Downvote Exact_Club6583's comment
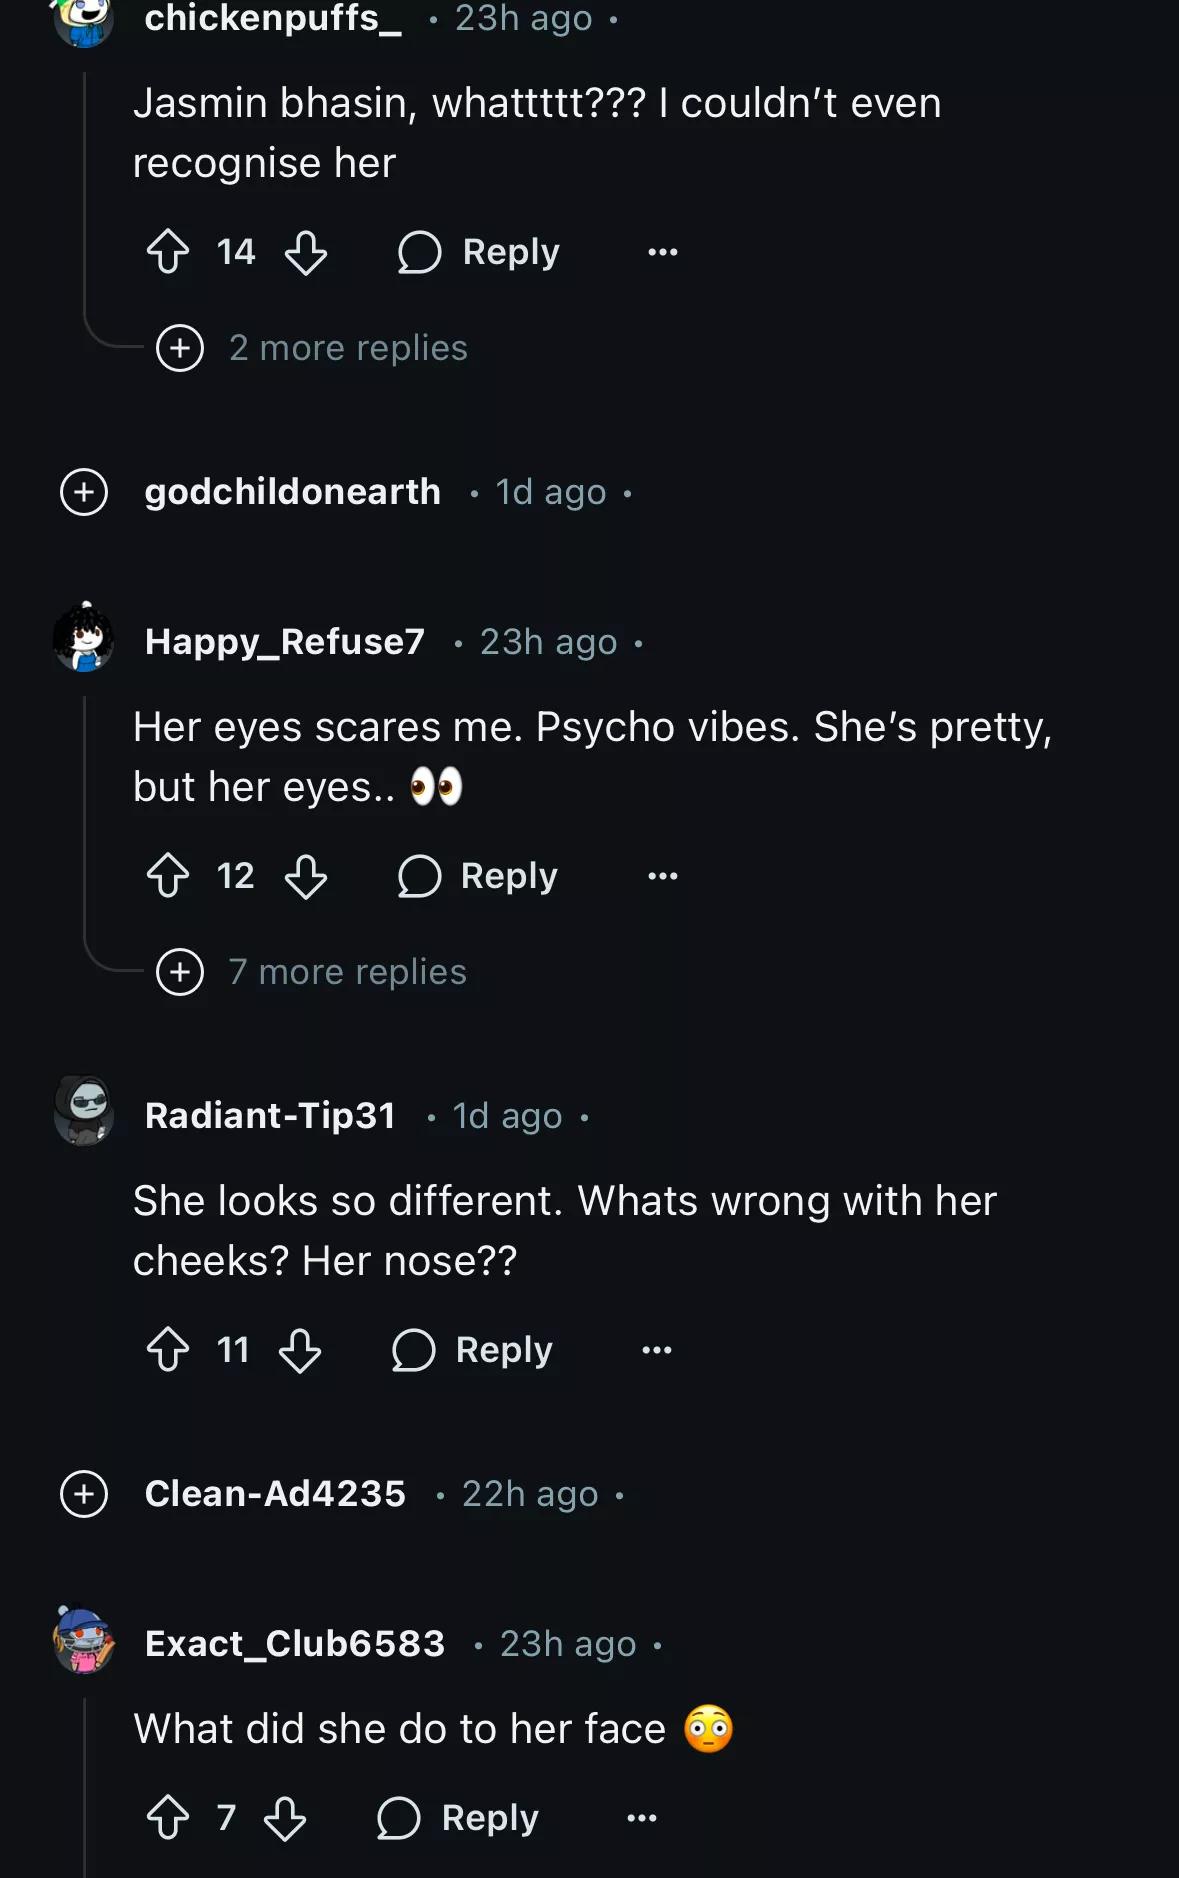This screenshot has height=1878, width=1179. (x=285, y=1818)
